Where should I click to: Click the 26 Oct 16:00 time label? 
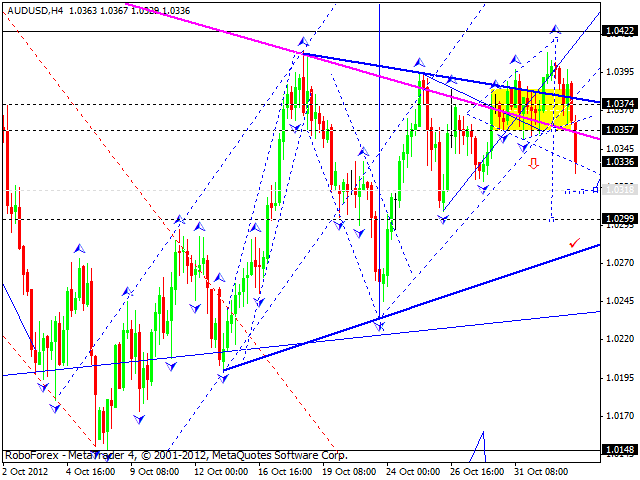click(x=477, y=471)
